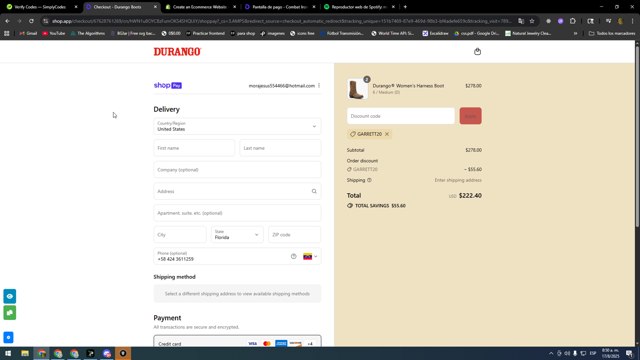Open the phone country flag selector
Screen dimensions: 640x360
pyautogui.click(x=310, y=256)
